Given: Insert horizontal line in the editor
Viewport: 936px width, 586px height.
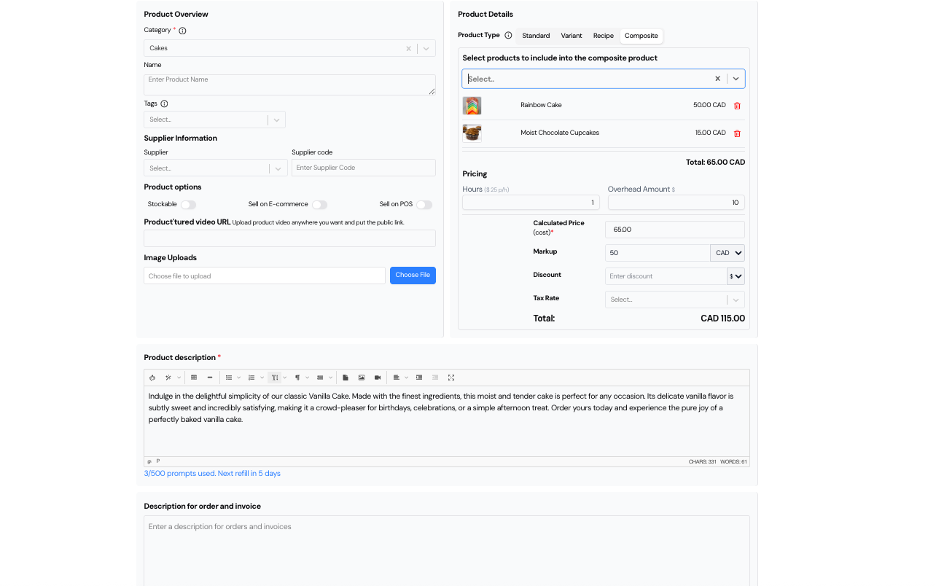Looking at the screenshot, I should [209, 377].
